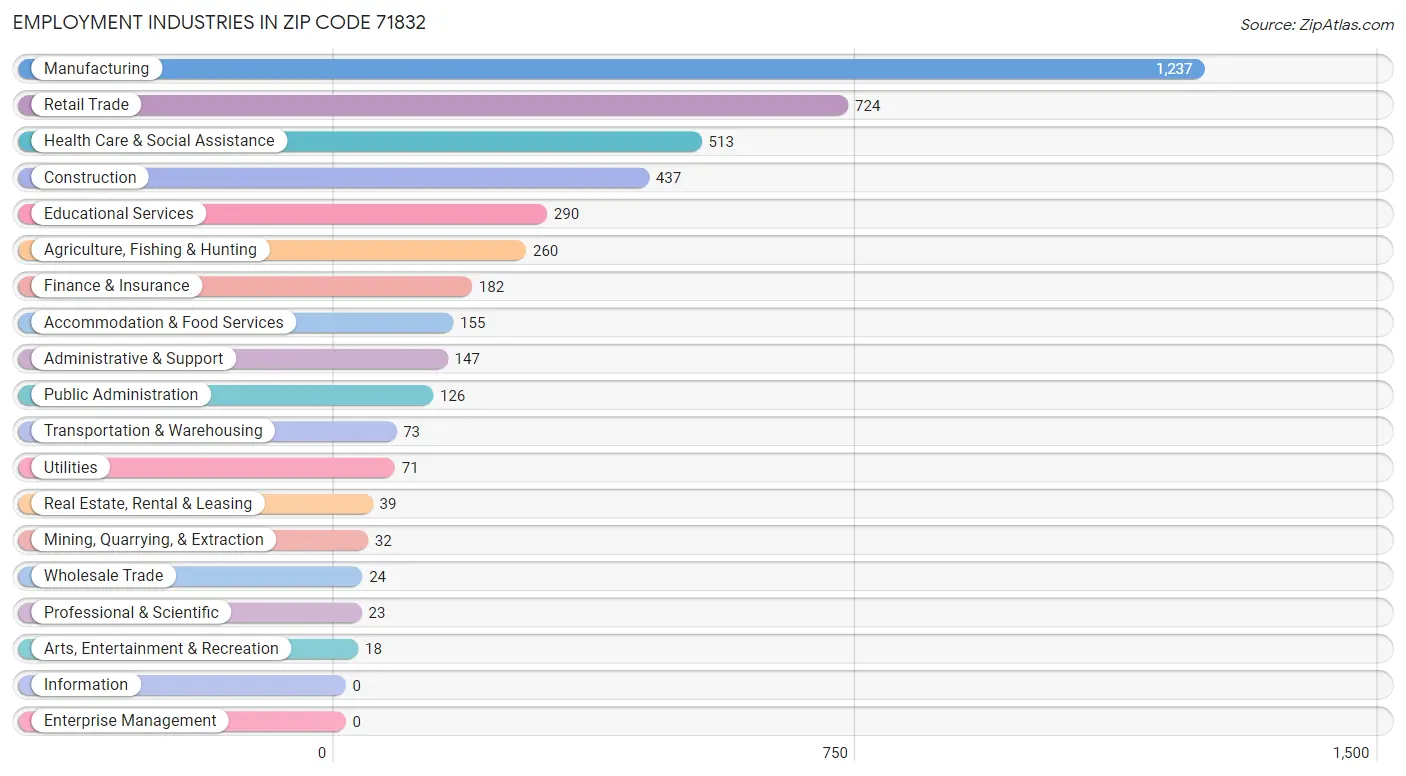Click the Arts & Recreation value 18
This screenshot has height=776, width=1406.
373,649
